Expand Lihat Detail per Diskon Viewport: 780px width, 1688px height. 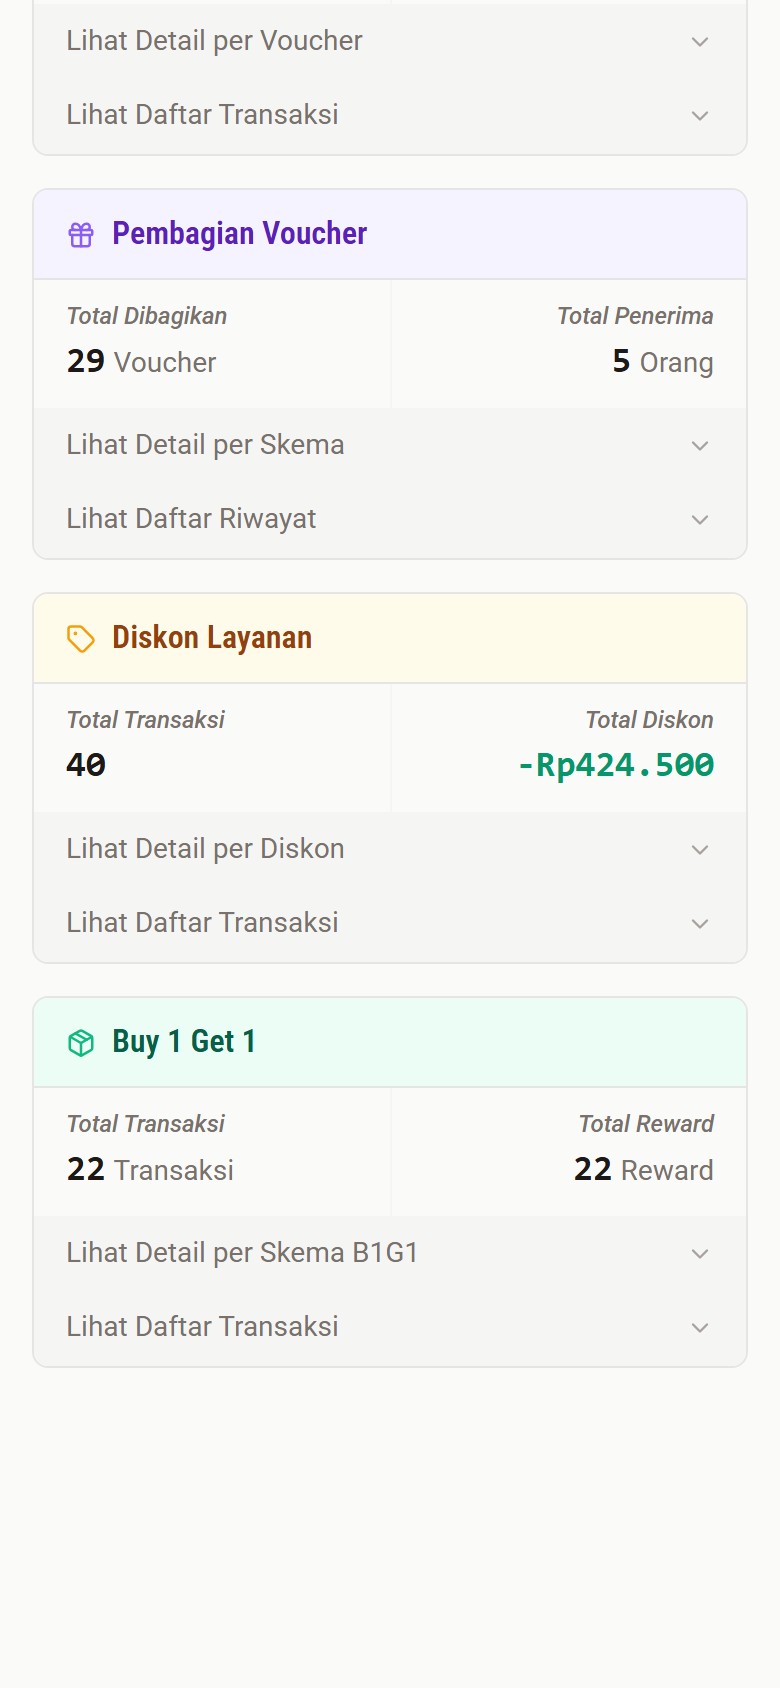click(x=205, y=849)
